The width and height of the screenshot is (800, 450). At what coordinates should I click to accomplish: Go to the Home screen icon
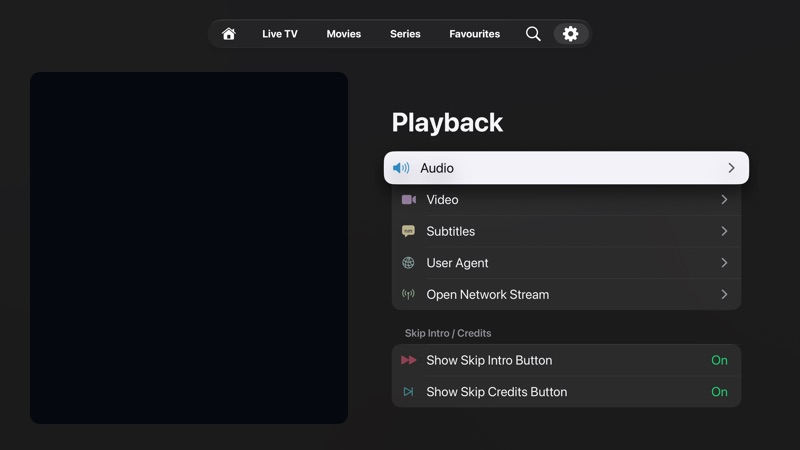229,34
